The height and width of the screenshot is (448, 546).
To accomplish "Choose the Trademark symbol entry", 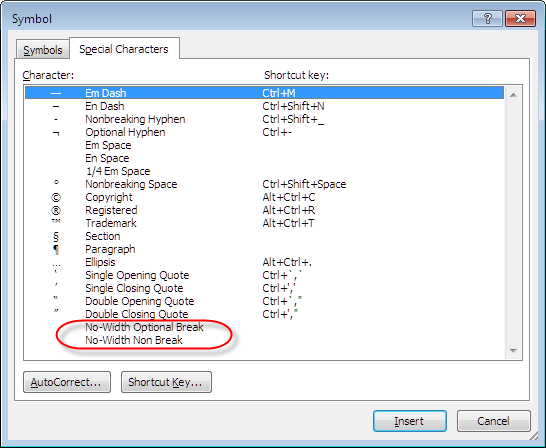I will 264,223.
